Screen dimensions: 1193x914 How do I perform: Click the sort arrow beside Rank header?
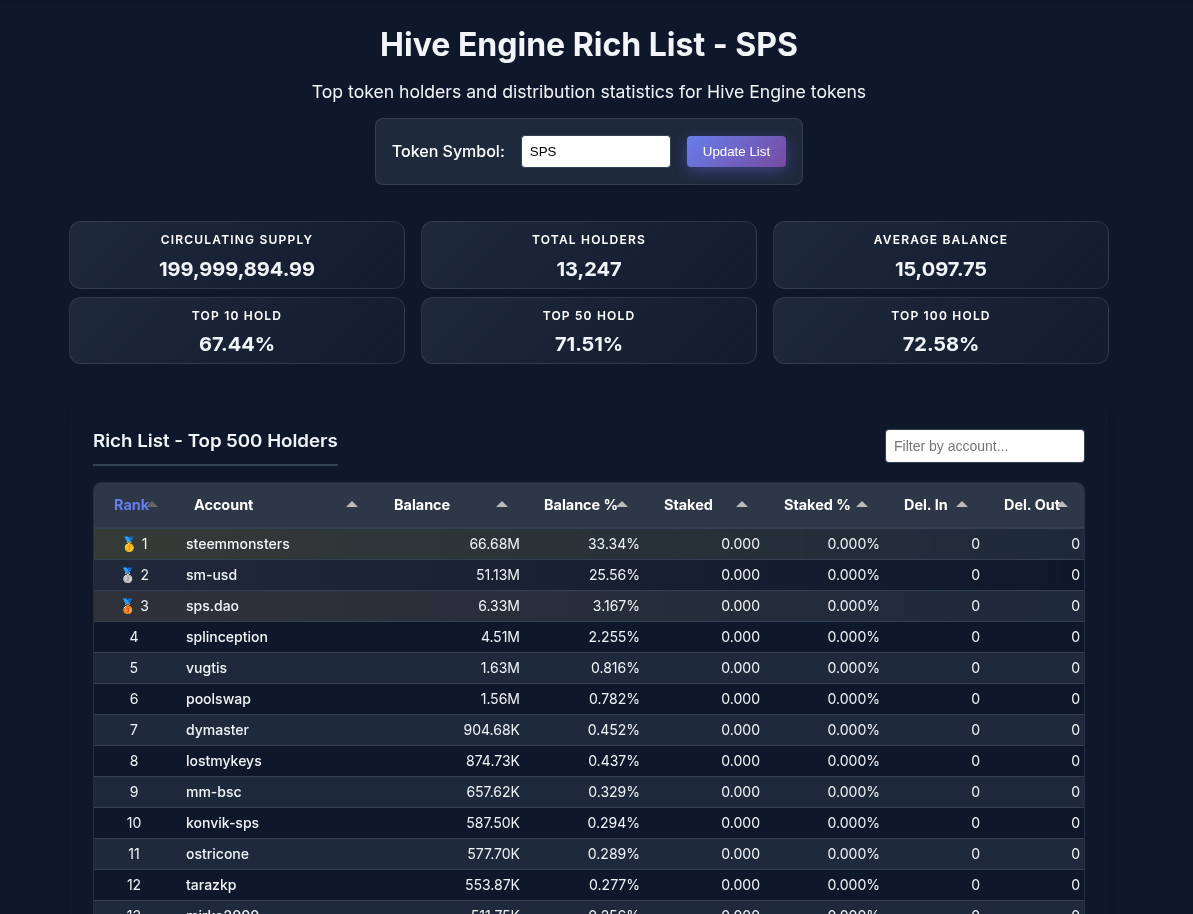(x=153, y=505)
